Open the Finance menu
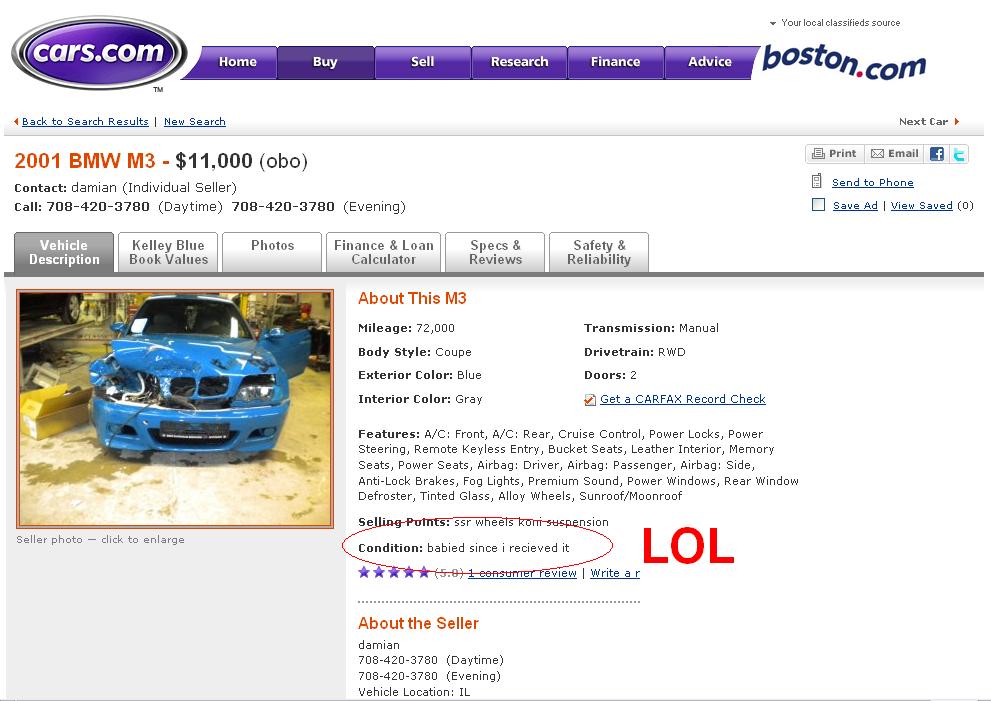The image size is (991, 701). click(616, 62)
